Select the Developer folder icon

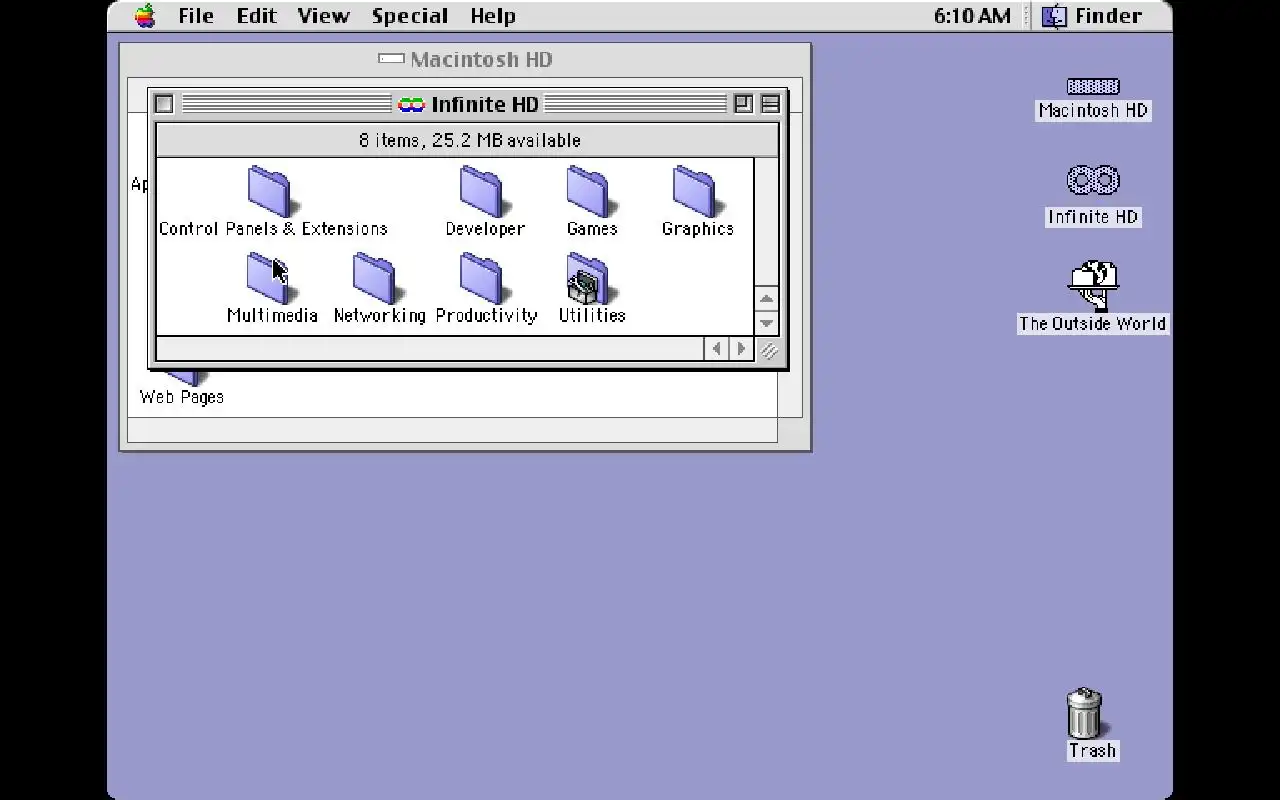483,192
